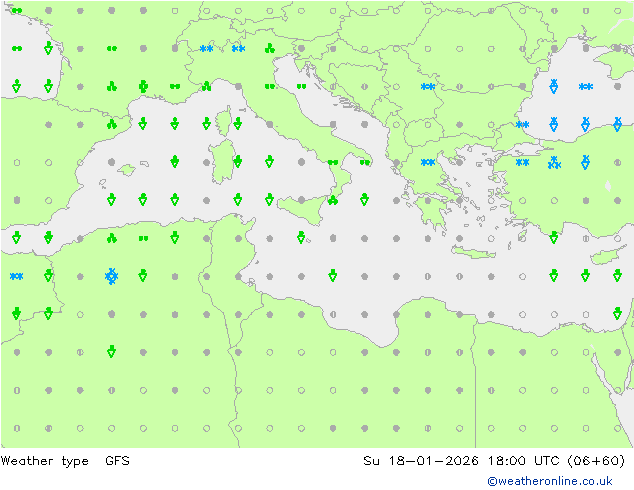
Task: Select the blue snow symbol on Serbia-Bulgaria border
Action: [428, 87]
